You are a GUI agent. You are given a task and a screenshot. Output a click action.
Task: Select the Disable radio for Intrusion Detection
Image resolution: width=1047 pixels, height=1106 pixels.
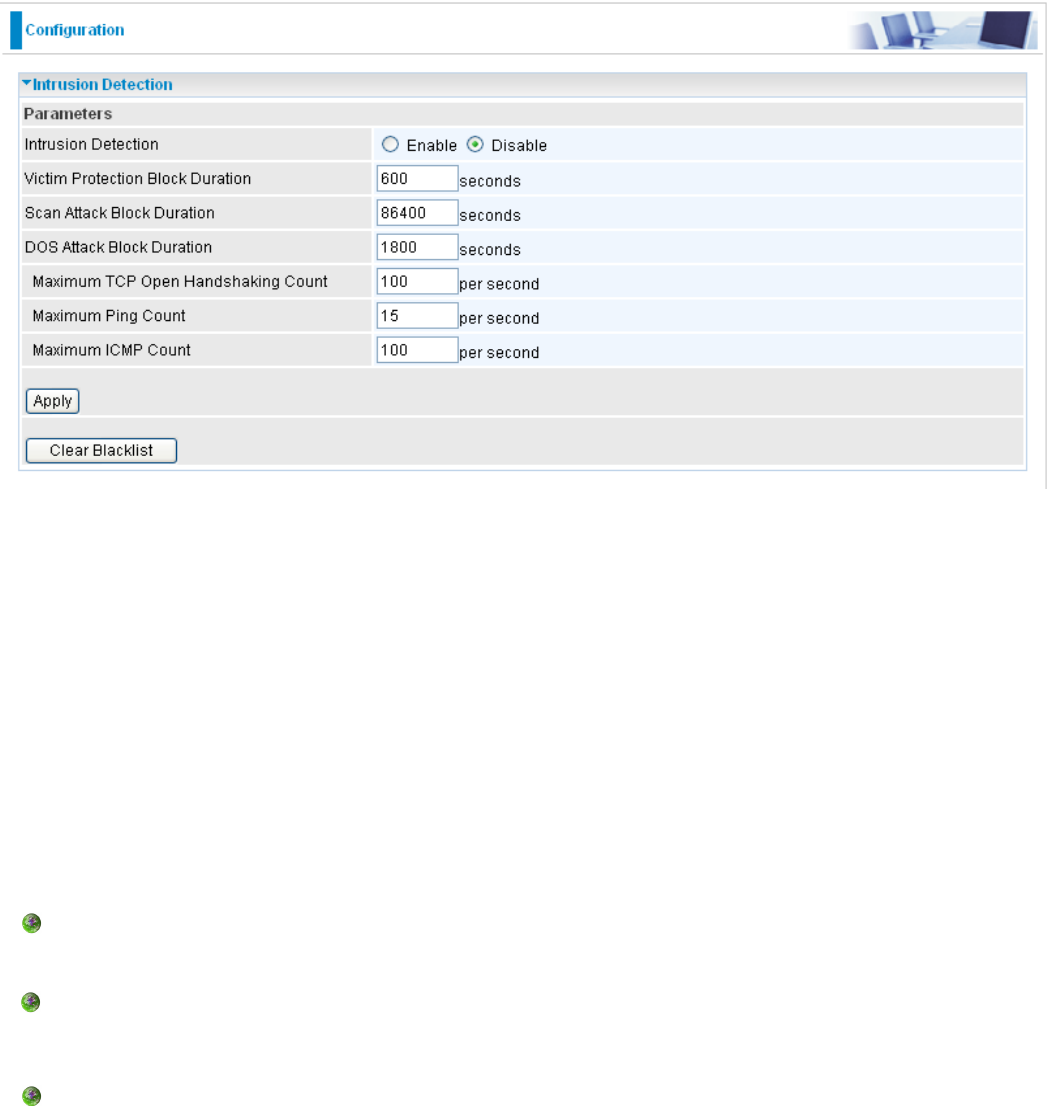[476, 145]
